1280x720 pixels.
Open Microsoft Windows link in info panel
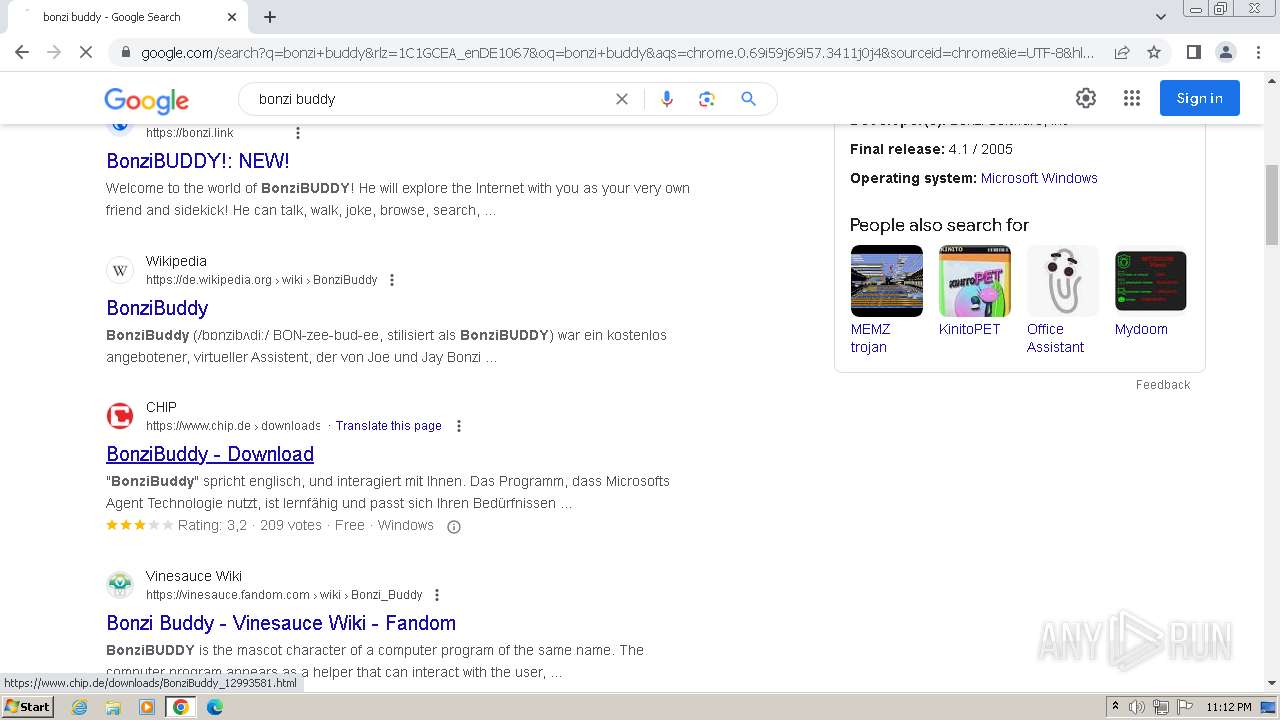[1039, 178]
